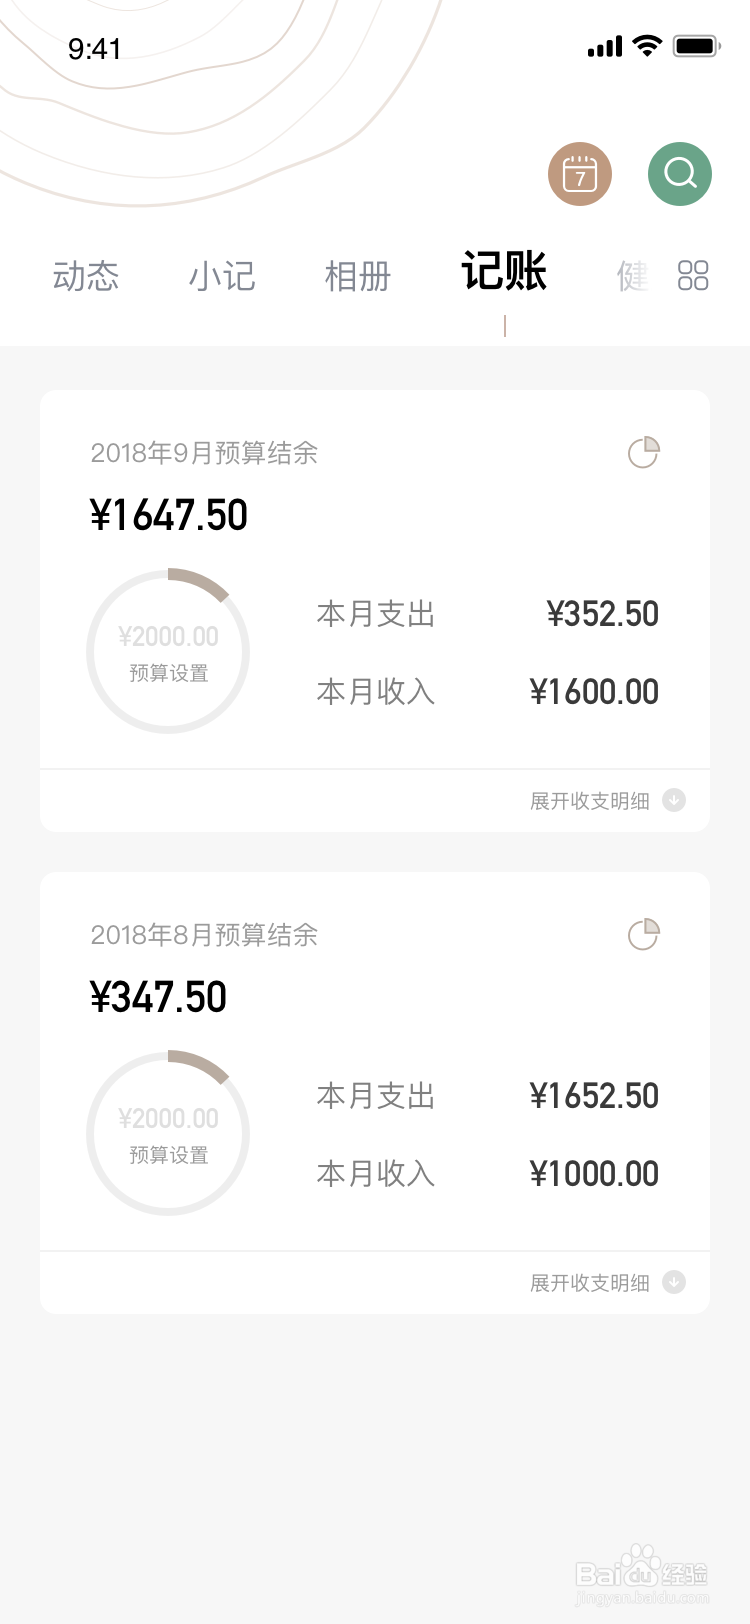750x1624 pixels.
Task: Open the 2018年9月预算结余 card title
Action: [x=204, y=453]
